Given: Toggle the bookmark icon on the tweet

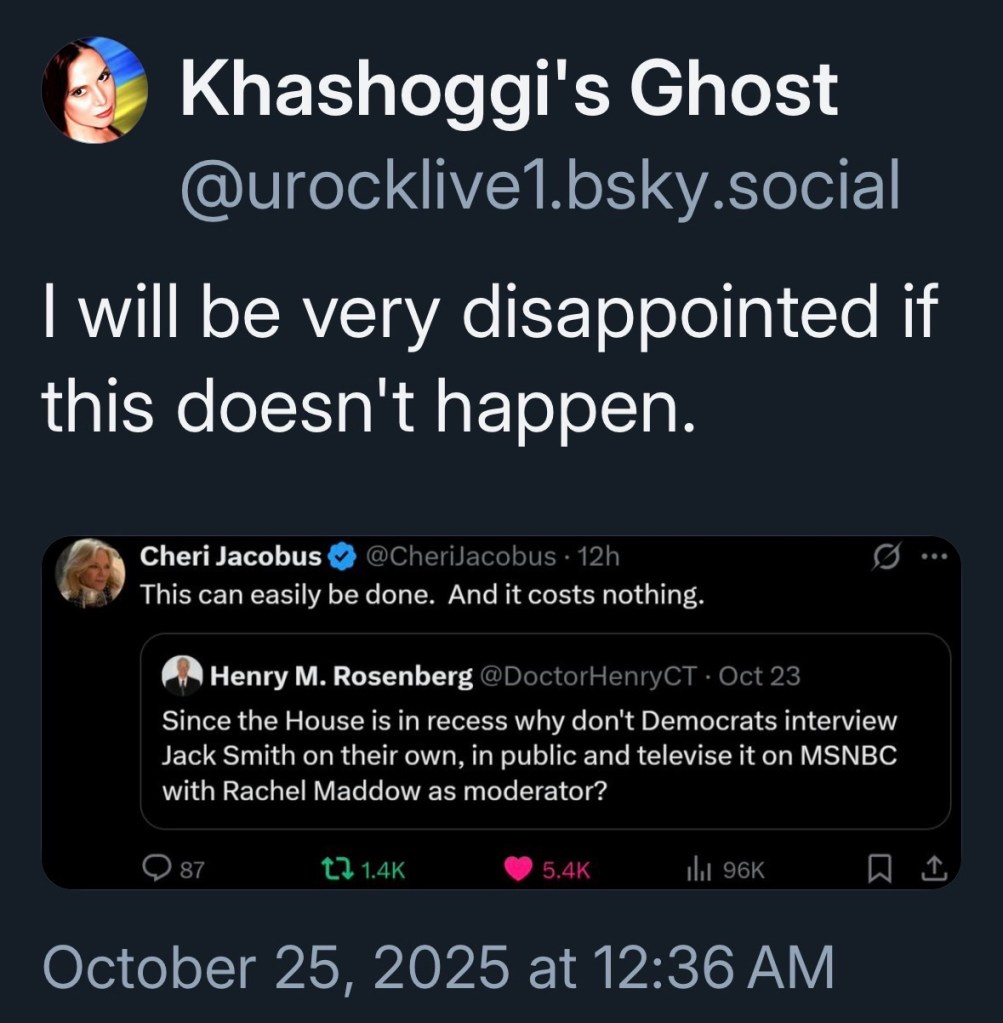Looking at the screenshot, I should tap(879, 869).
